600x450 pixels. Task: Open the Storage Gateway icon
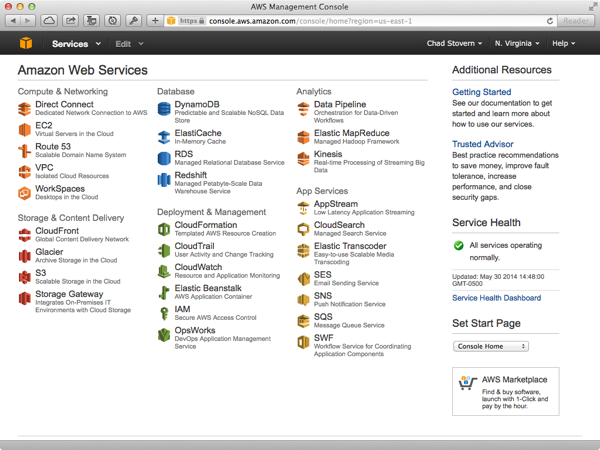[24, 298]
